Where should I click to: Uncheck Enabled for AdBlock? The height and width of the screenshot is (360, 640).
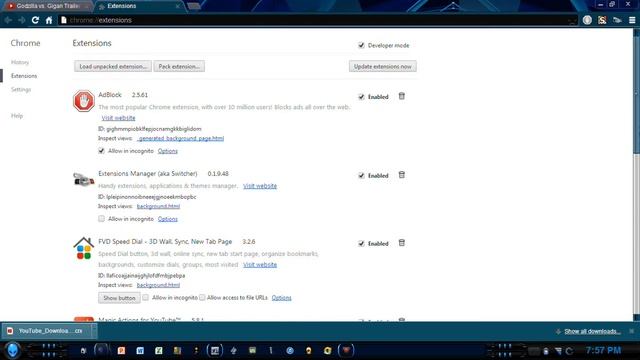361,97
